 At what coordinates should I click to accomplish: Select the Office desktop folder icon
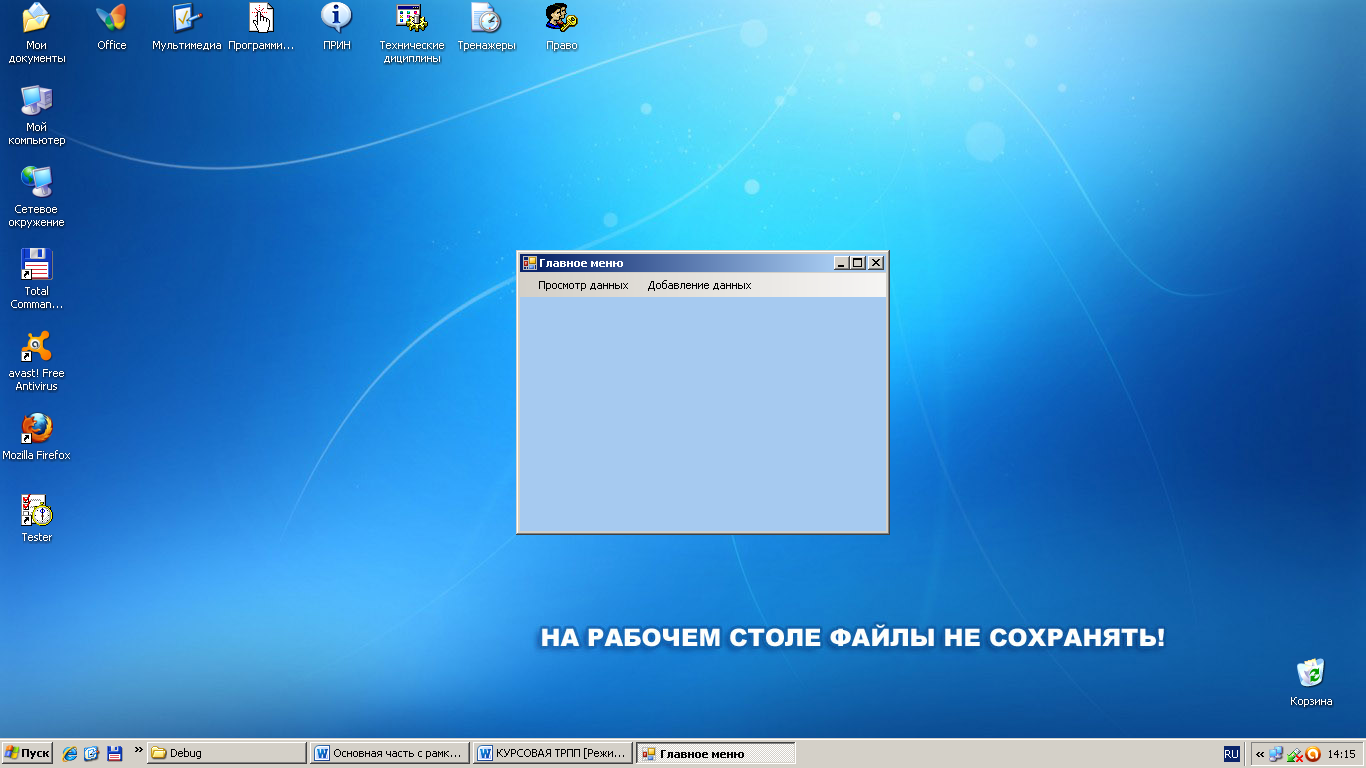pyautogui.click(x=112, y=27)
